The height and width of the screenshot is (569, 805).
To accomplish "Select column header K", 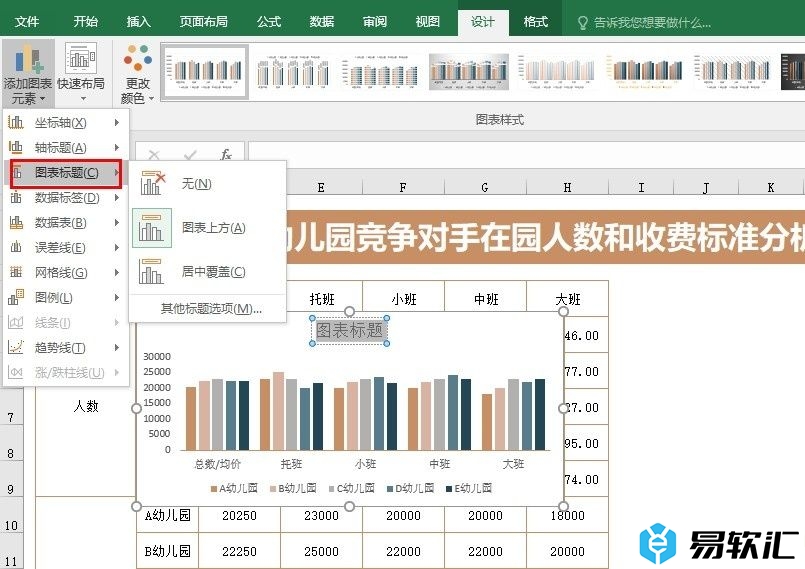I will click(x=771, y=187).
